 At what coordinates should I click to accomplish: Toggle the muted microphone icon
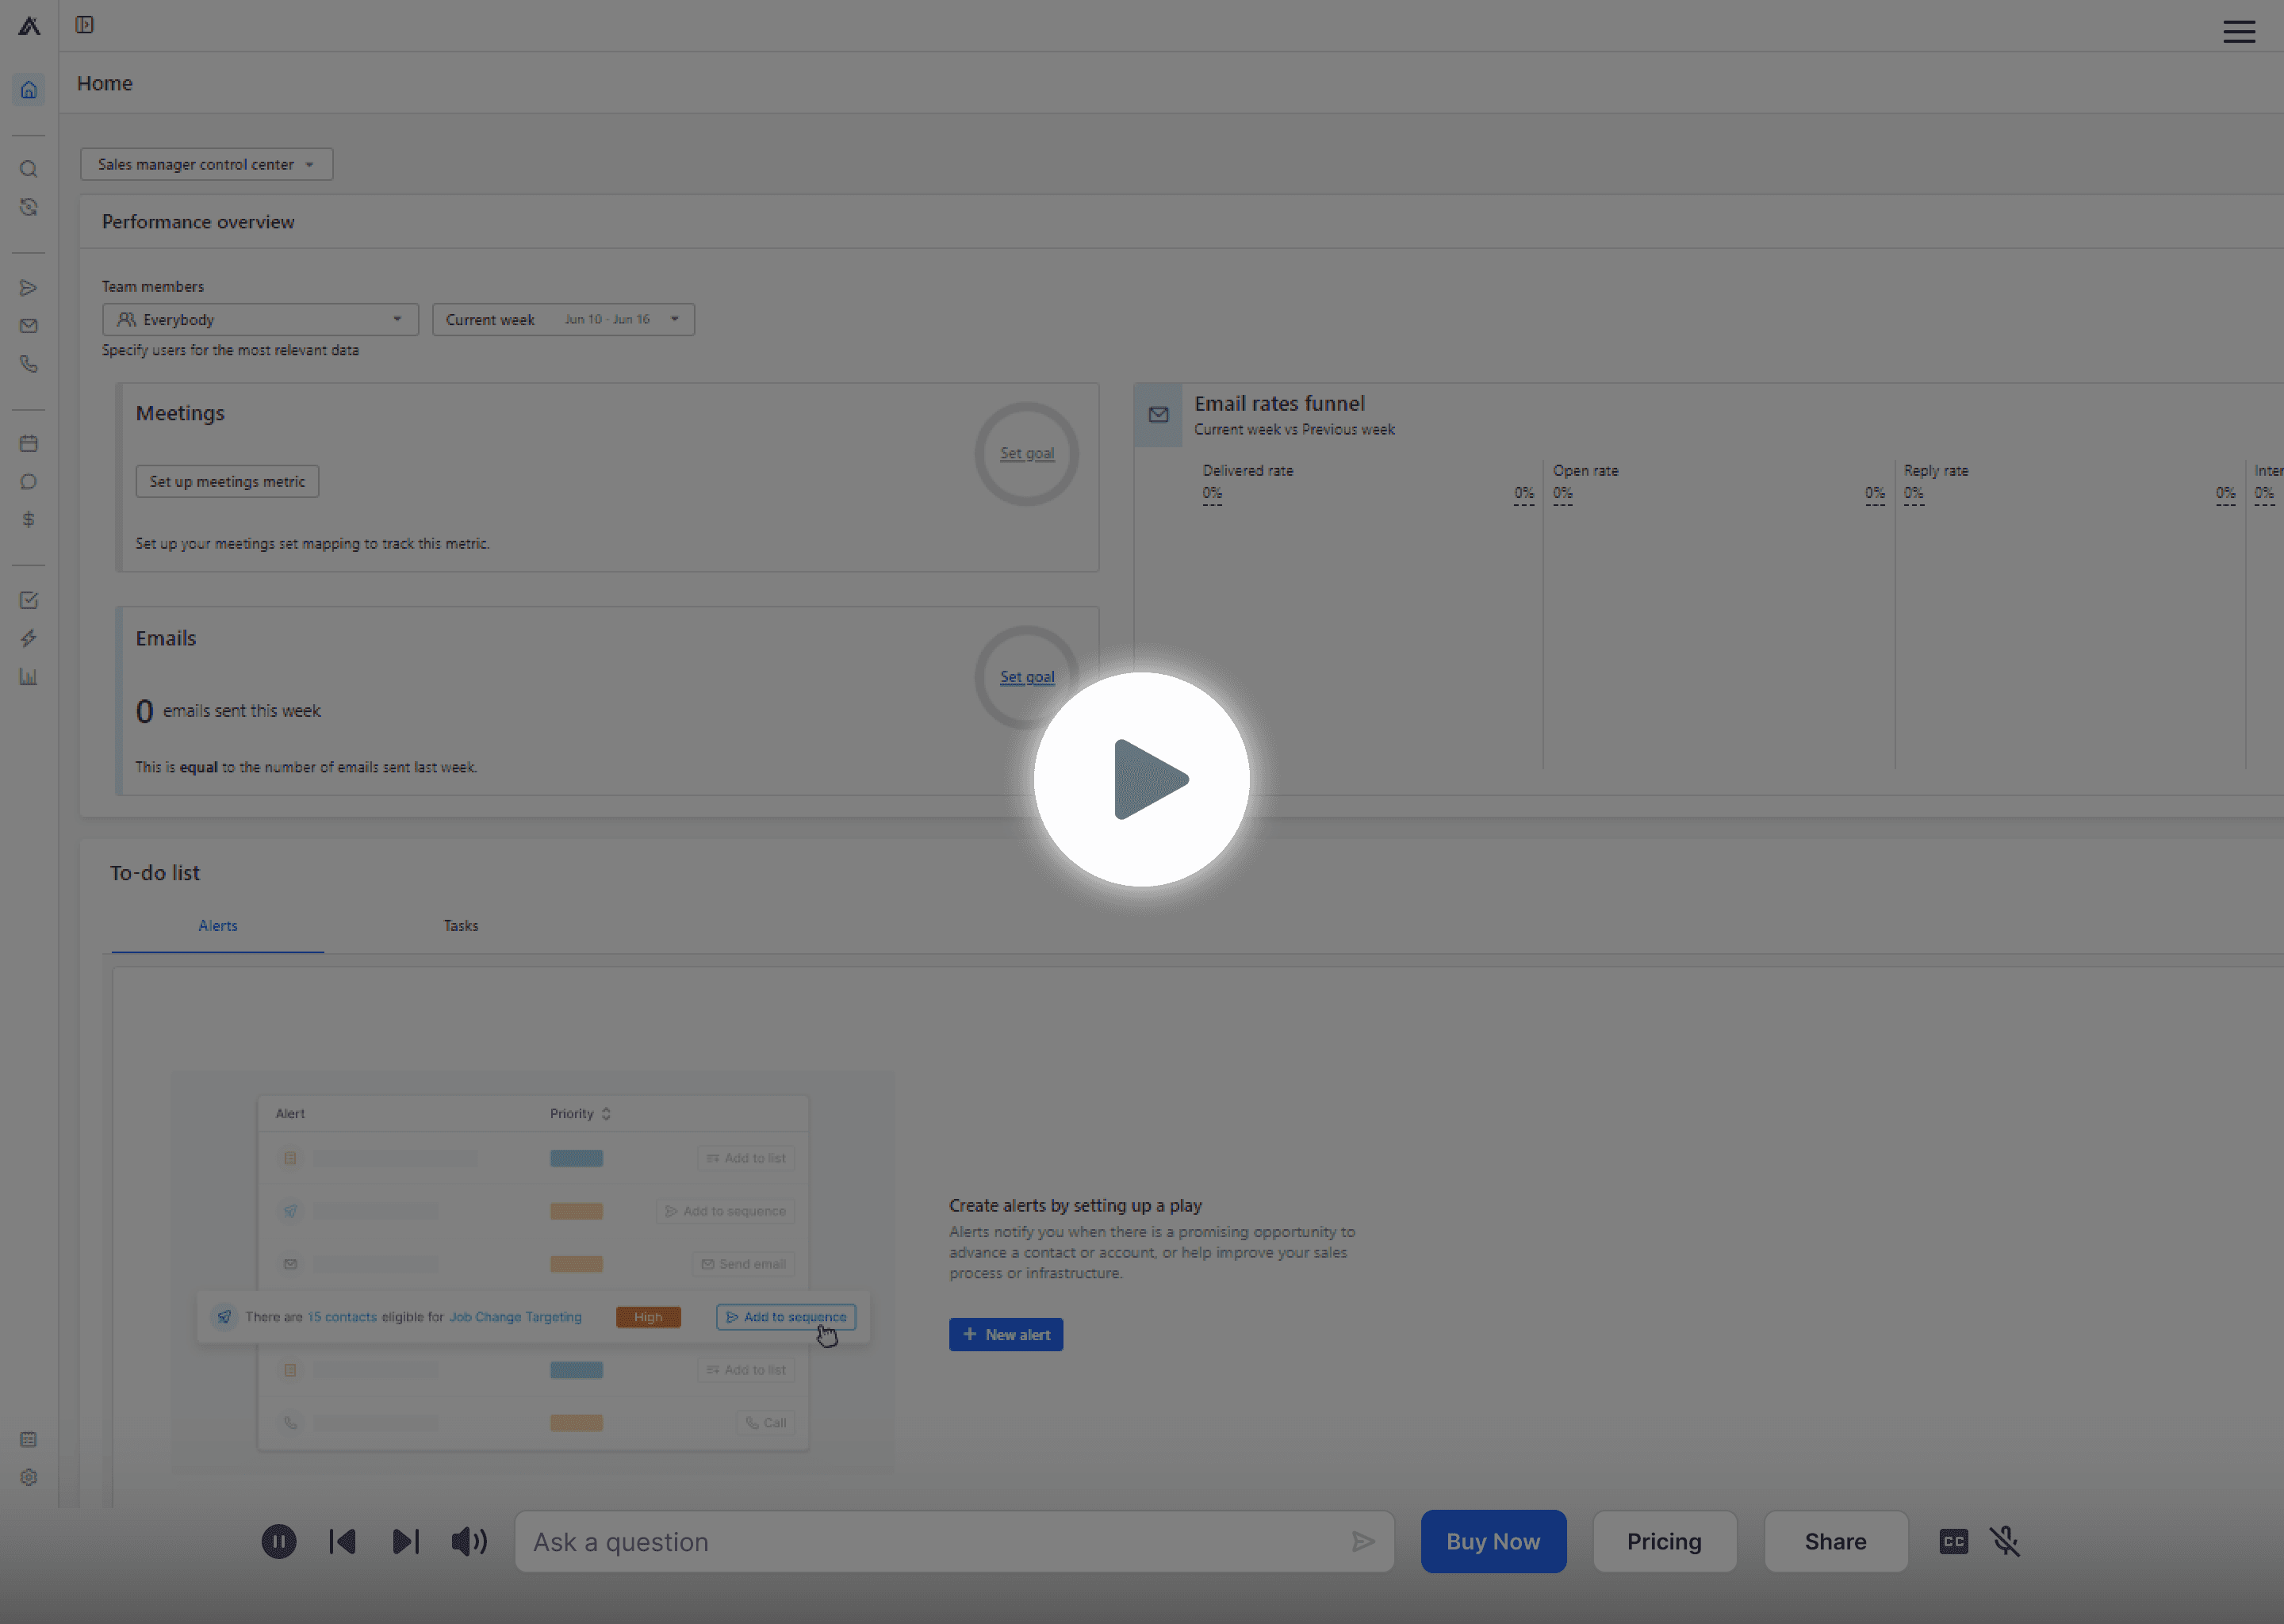click(2005, 1541)
